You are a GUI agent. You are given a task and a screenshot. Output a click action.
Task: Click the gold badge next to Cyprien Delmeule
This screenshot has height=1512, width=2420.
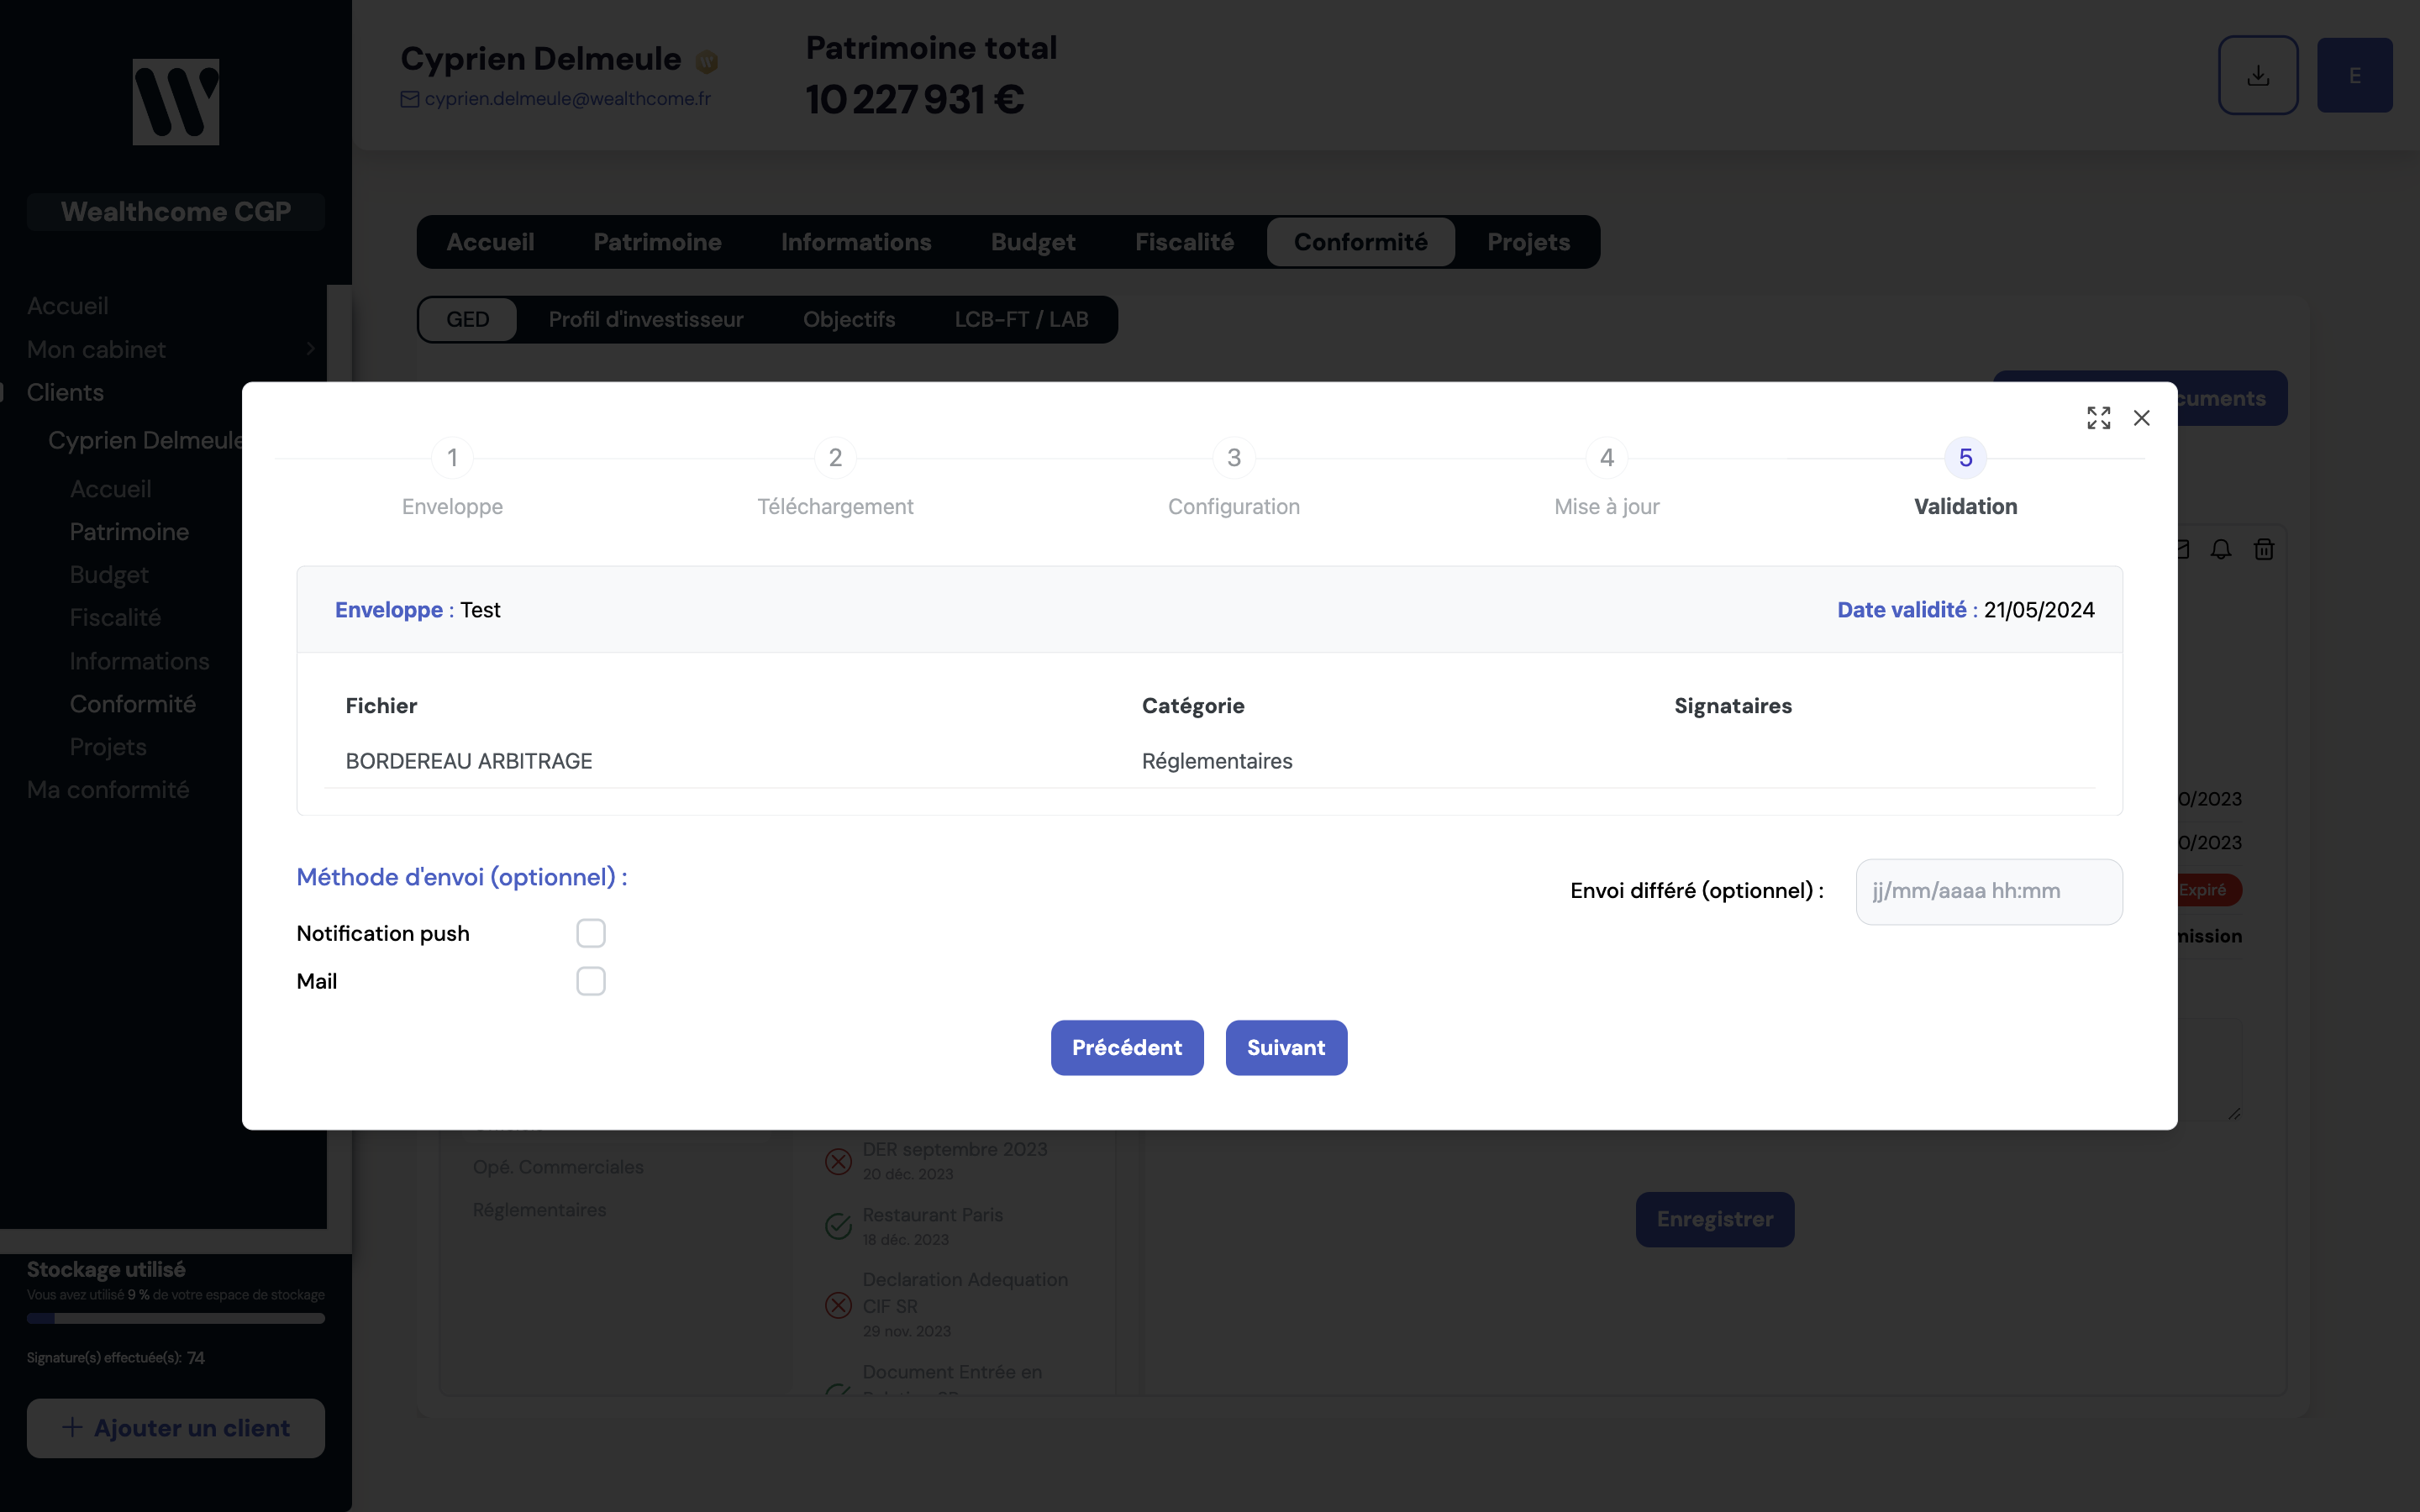707,62
